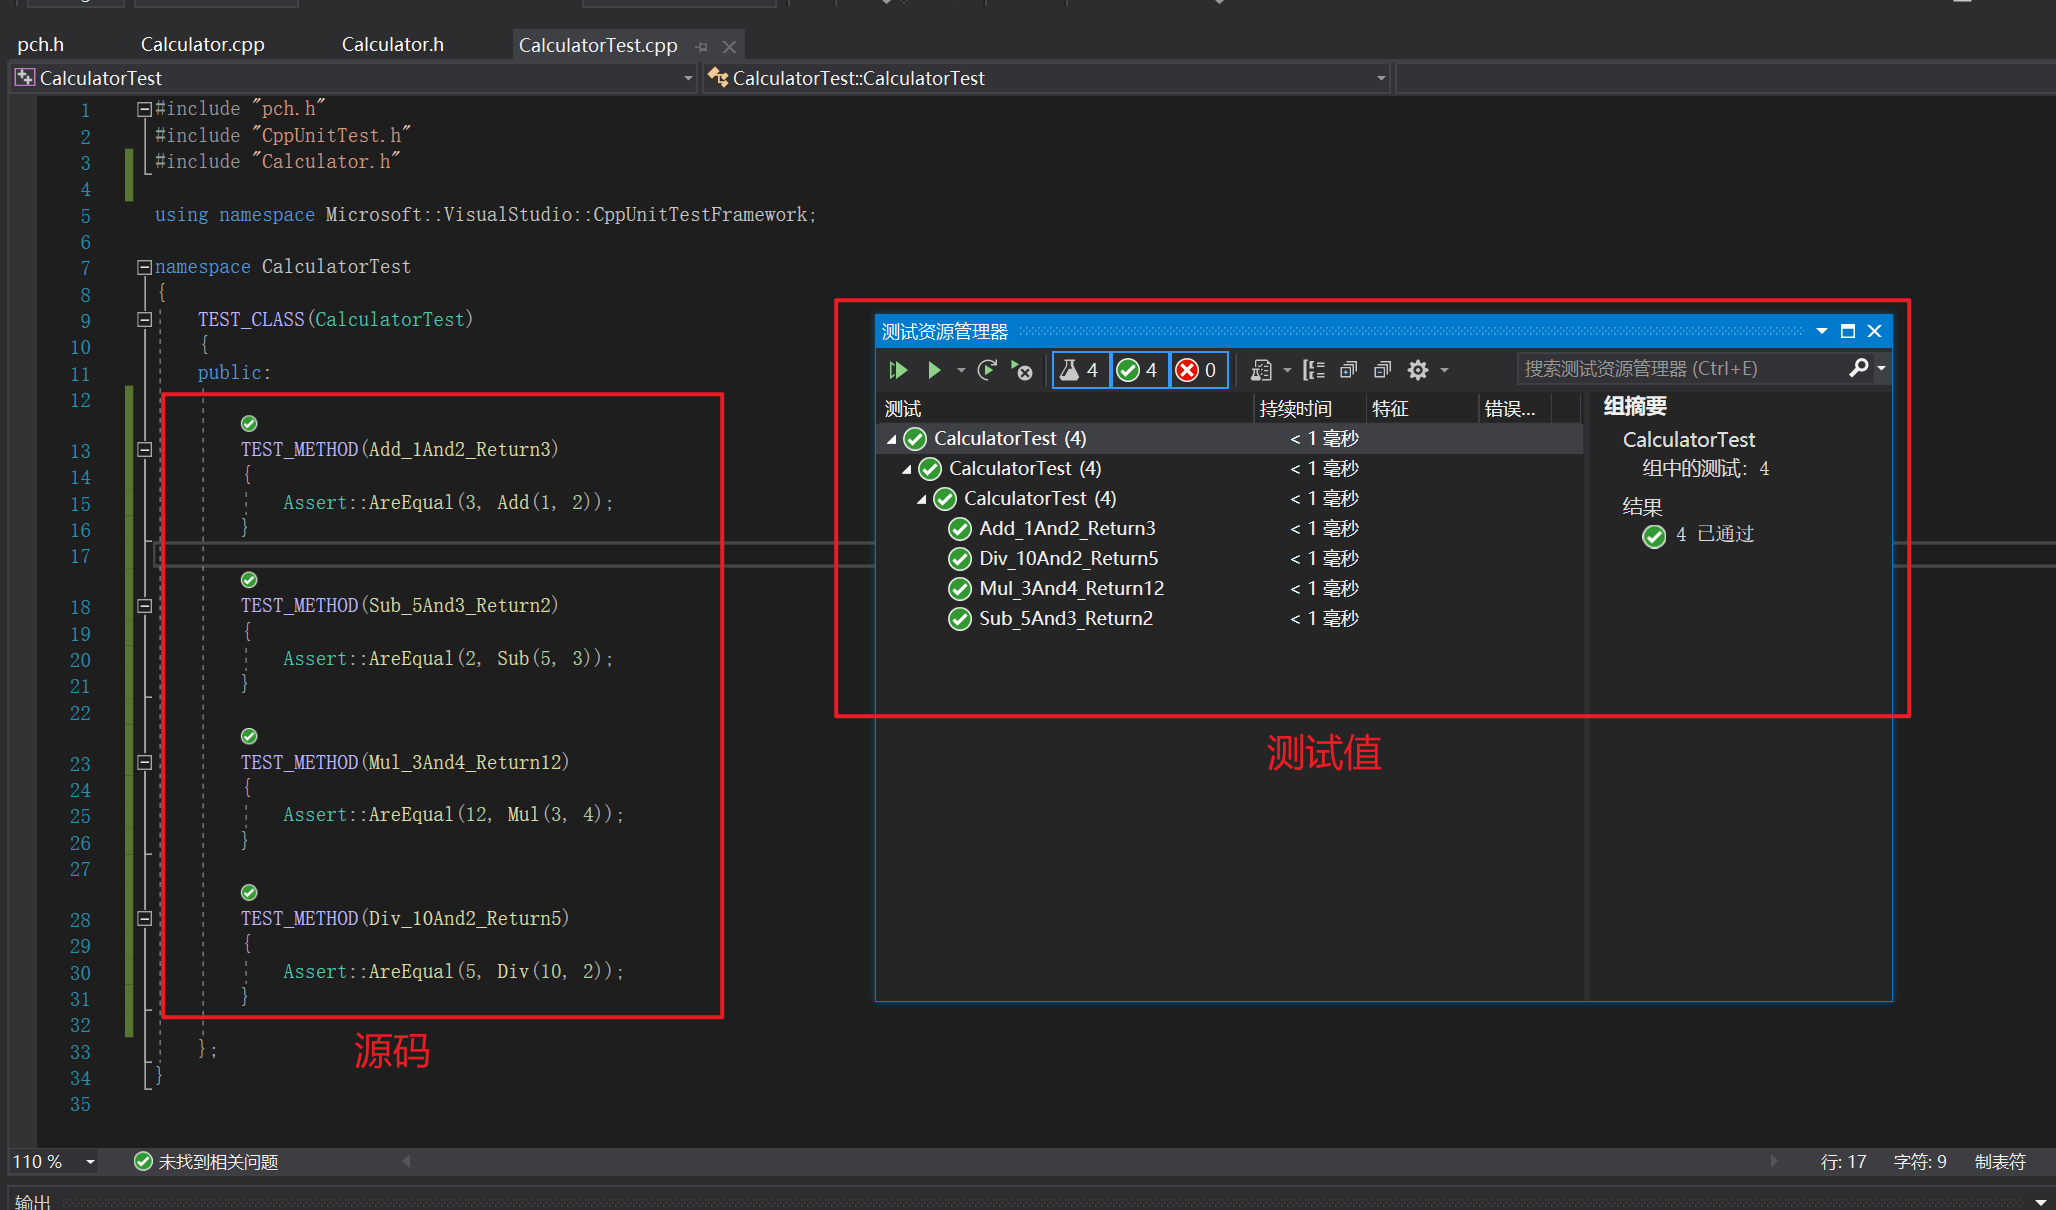Collapse third-level CalculatorTest (4) node
Viewport: 2056px width, 1210px height.
[x=921, y=499]
